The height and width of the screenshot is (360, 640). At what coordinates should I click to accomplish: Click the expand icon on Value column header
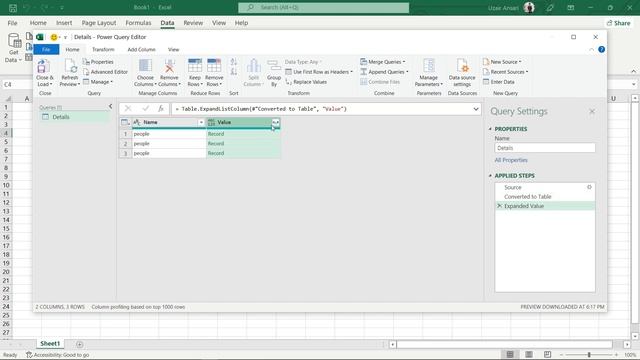click(276, 122)
